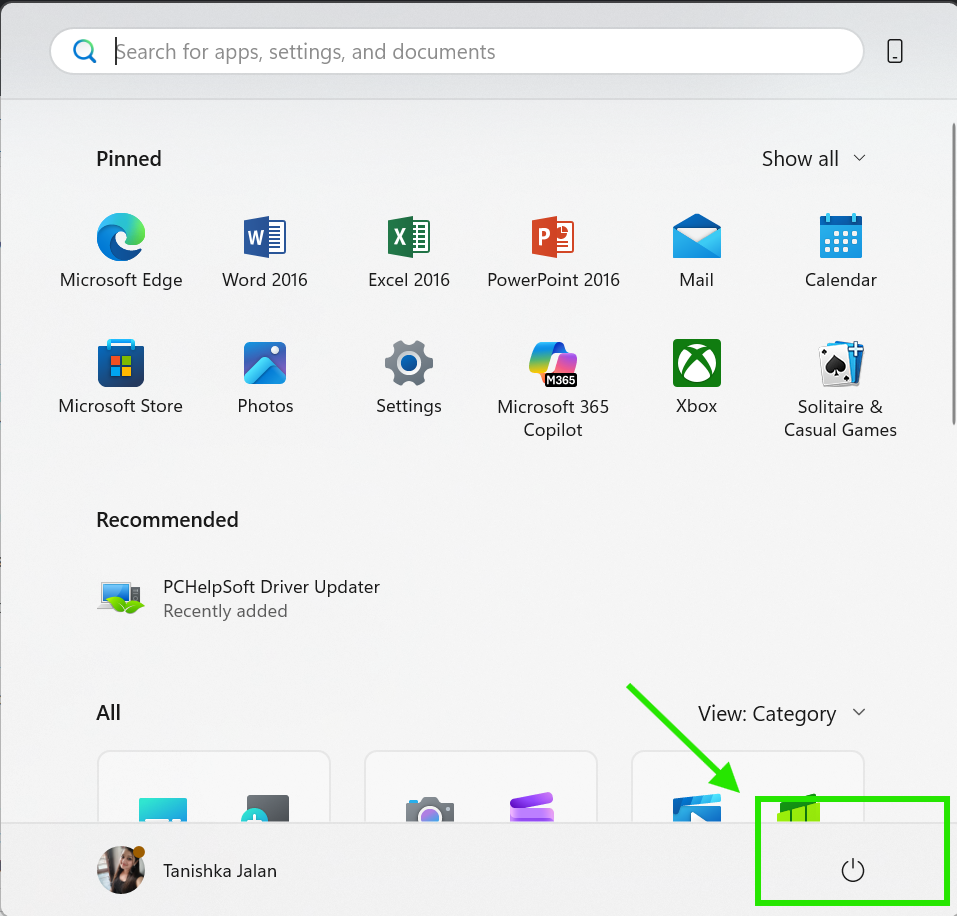Screen dimensions: 957x916
Task: Click the "Pinned" section heading
Action: (x=129, y=159)
